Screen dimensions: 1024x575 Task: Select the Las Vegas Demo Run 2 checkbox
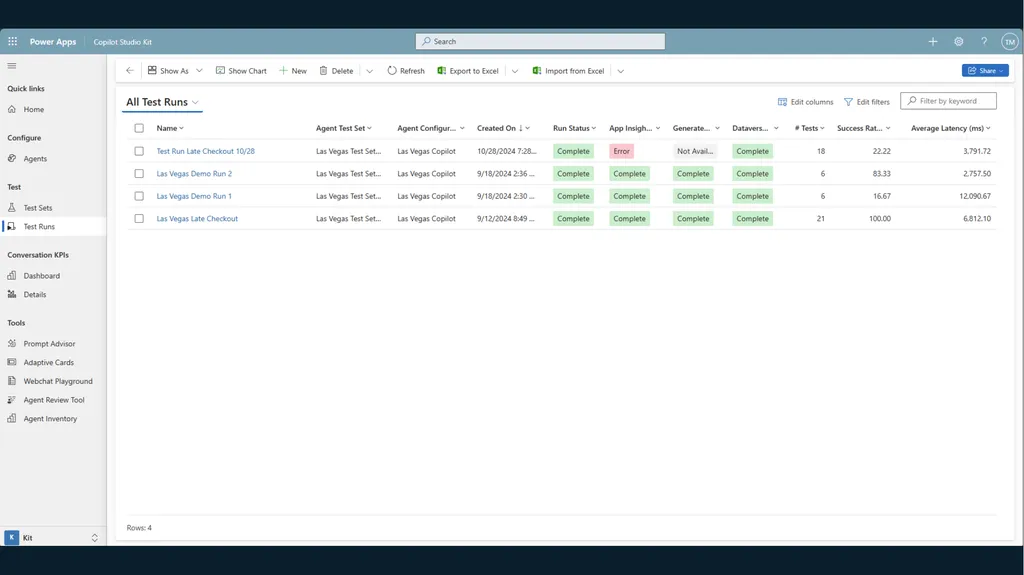pos(139,174)
